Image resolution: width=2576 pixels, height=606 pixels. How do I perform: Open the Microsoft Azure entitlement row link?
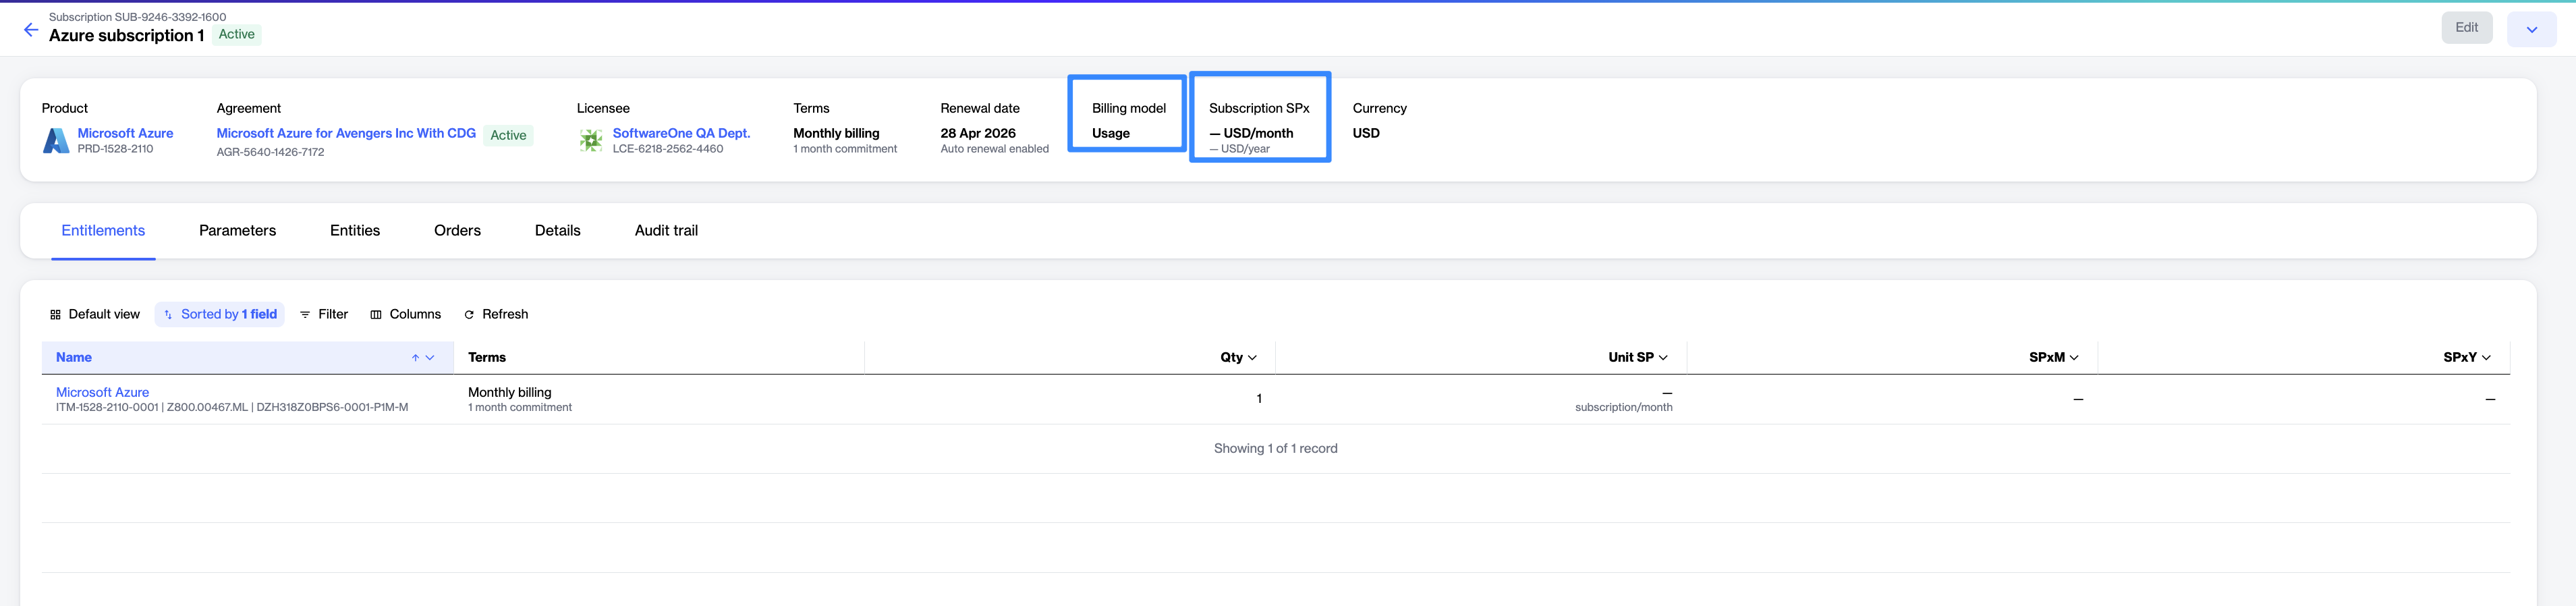pos(102,393)
